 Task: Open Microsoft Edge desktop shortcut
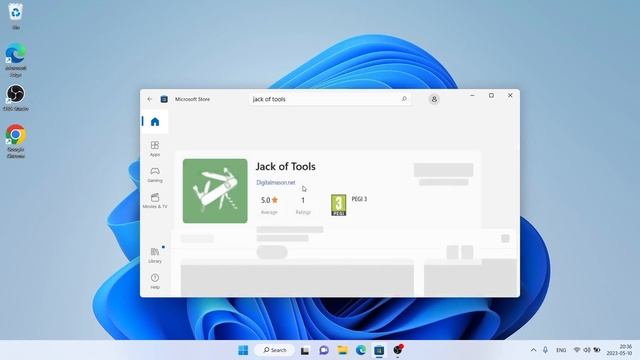[x=16, y=60]
